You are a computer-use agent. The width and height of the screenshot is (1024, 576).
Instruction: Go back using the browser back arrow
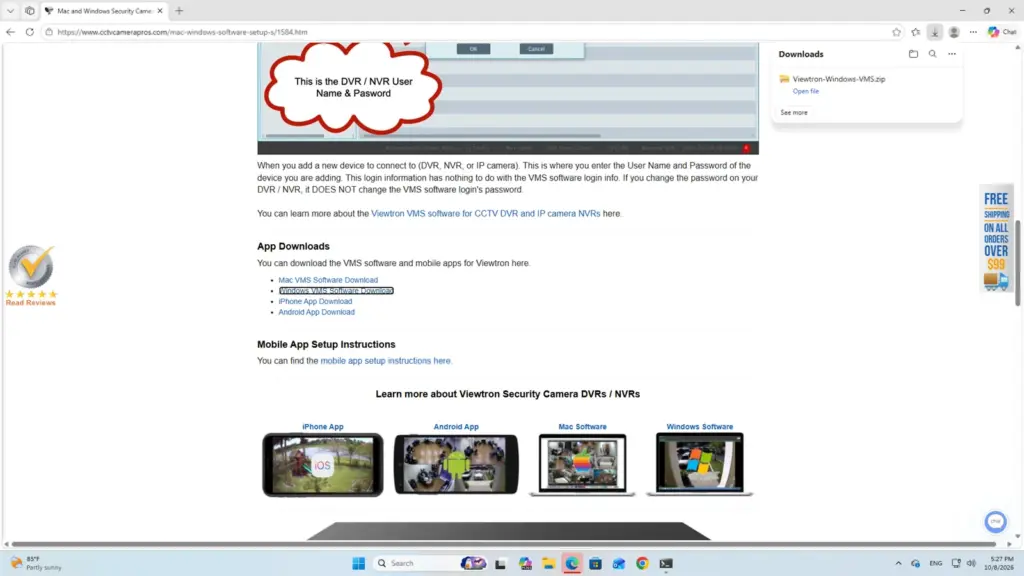pos(10,31)
